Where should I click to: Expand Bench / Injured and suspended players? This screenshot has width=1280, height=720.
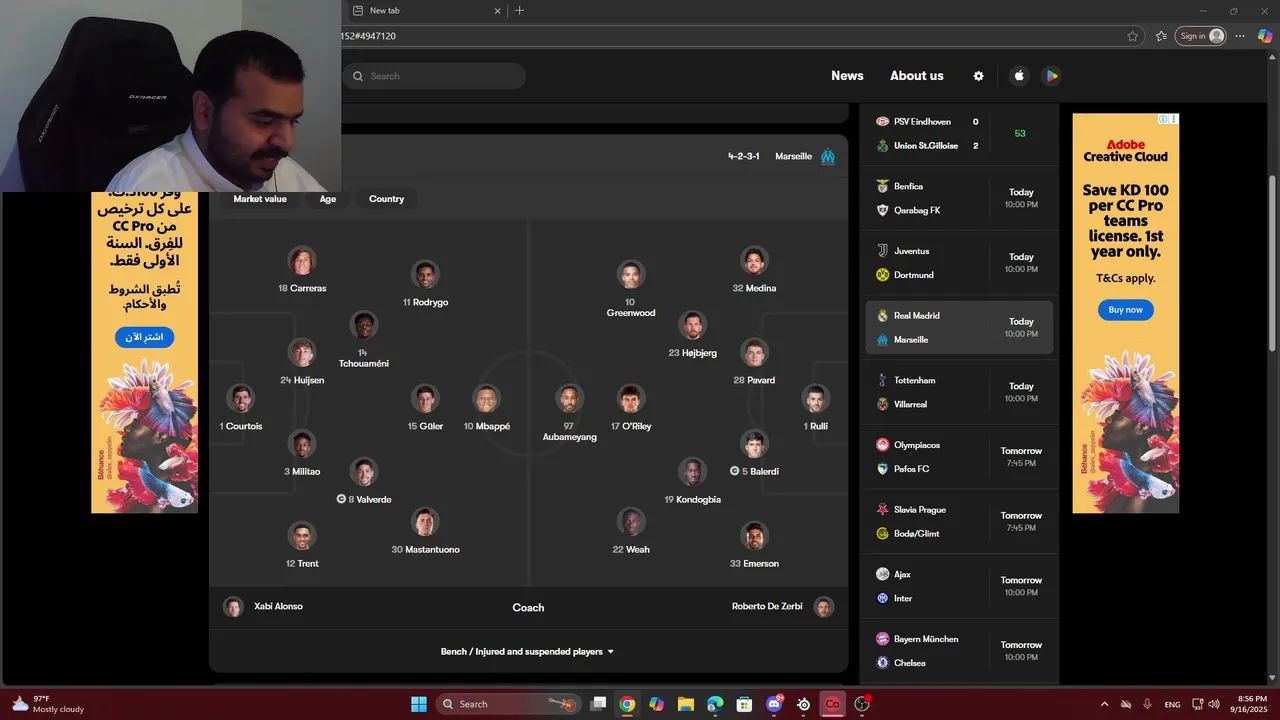tap(528, 651)
